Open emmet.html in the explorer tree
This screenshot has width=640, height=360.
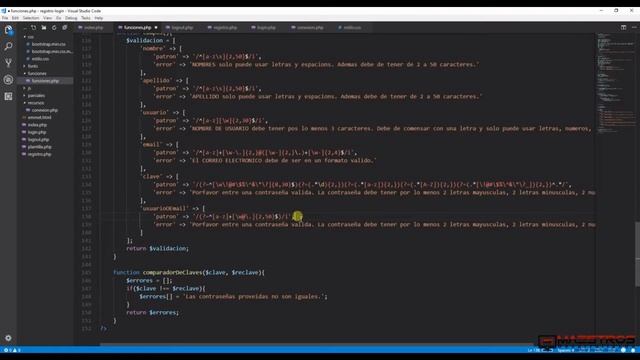[39, 118]
